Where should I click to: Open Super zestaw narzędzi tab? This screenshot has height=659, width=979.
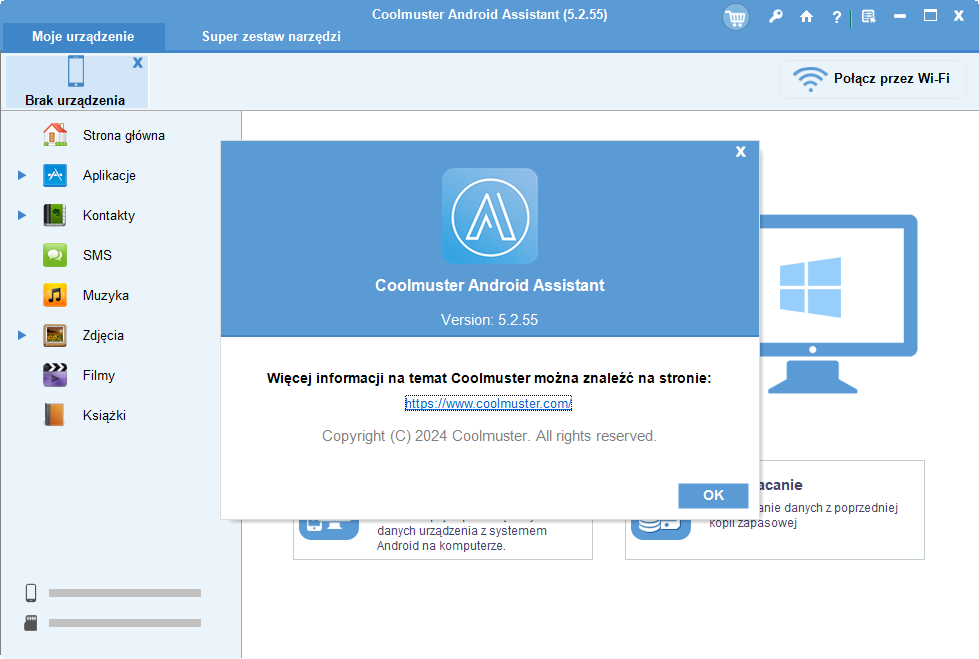[271, 37]
